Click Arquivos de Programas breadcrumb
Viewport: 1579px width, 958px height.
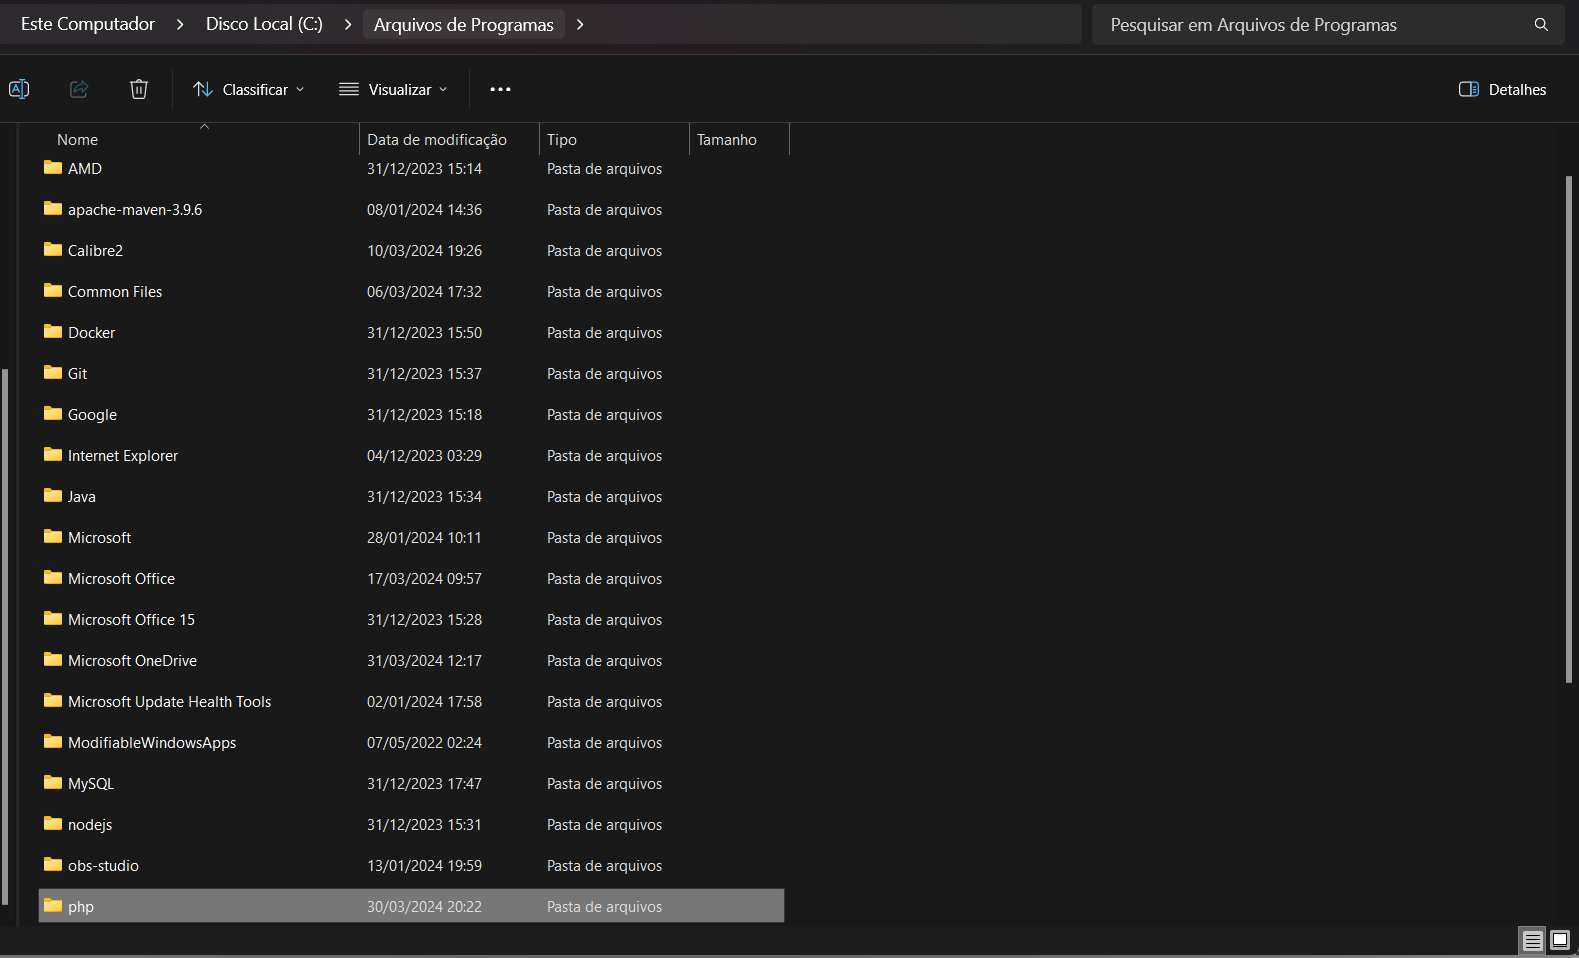(x=464, y=24)
